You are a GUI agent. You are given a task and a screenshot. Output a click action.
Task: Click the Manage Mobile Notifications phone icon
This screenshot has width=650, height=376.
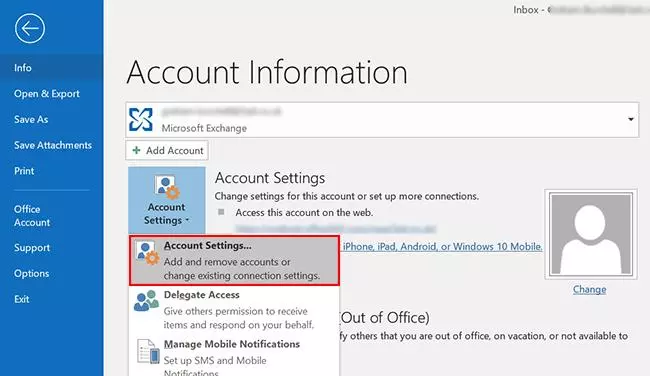(x=148, y=351)
